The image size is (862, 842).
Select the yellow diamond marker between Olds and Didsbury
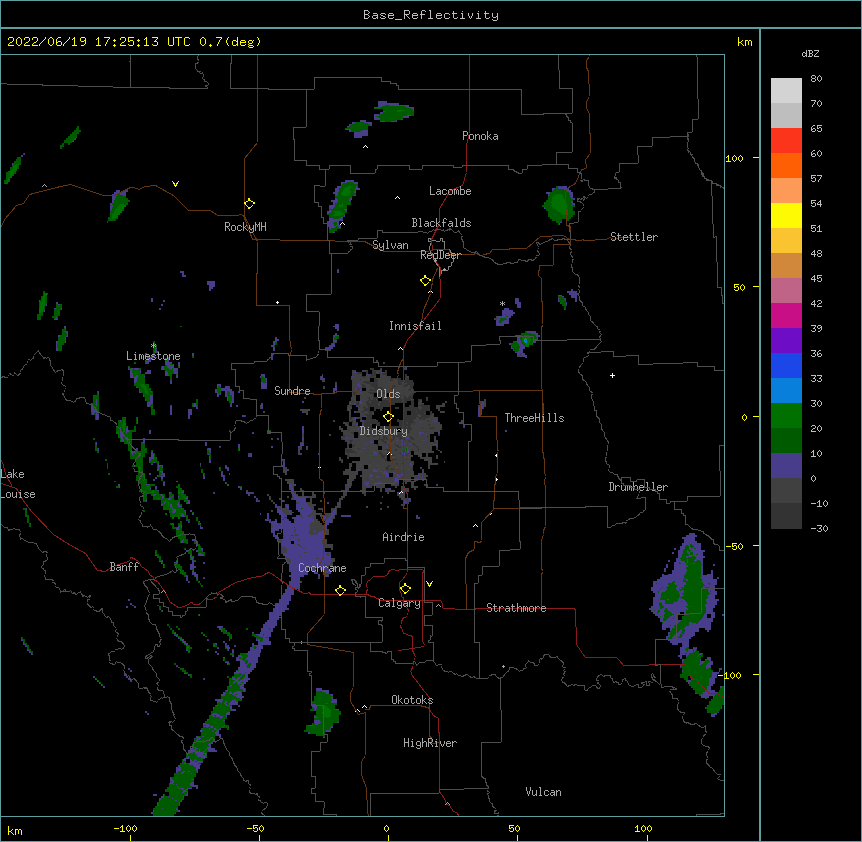tap(388, 416)
